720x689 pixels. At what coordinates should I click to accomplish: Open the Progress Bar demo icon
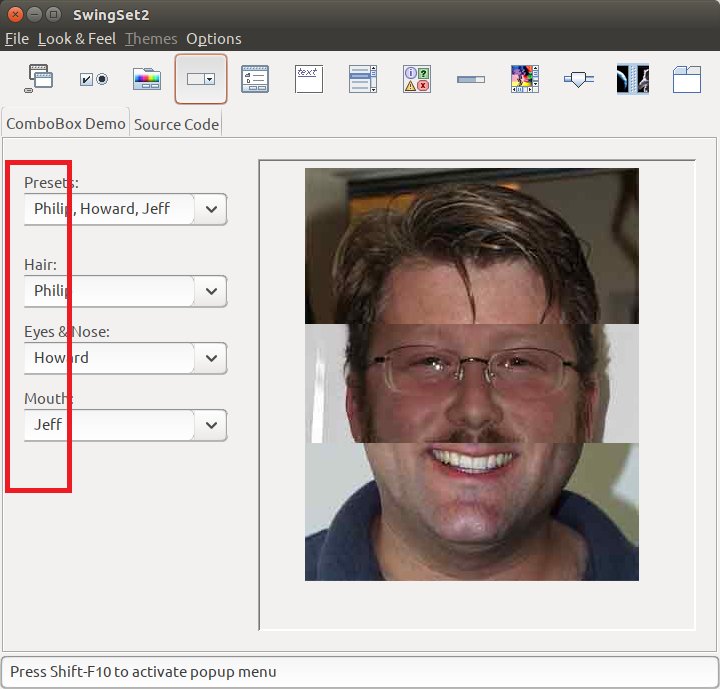[471, 79]
